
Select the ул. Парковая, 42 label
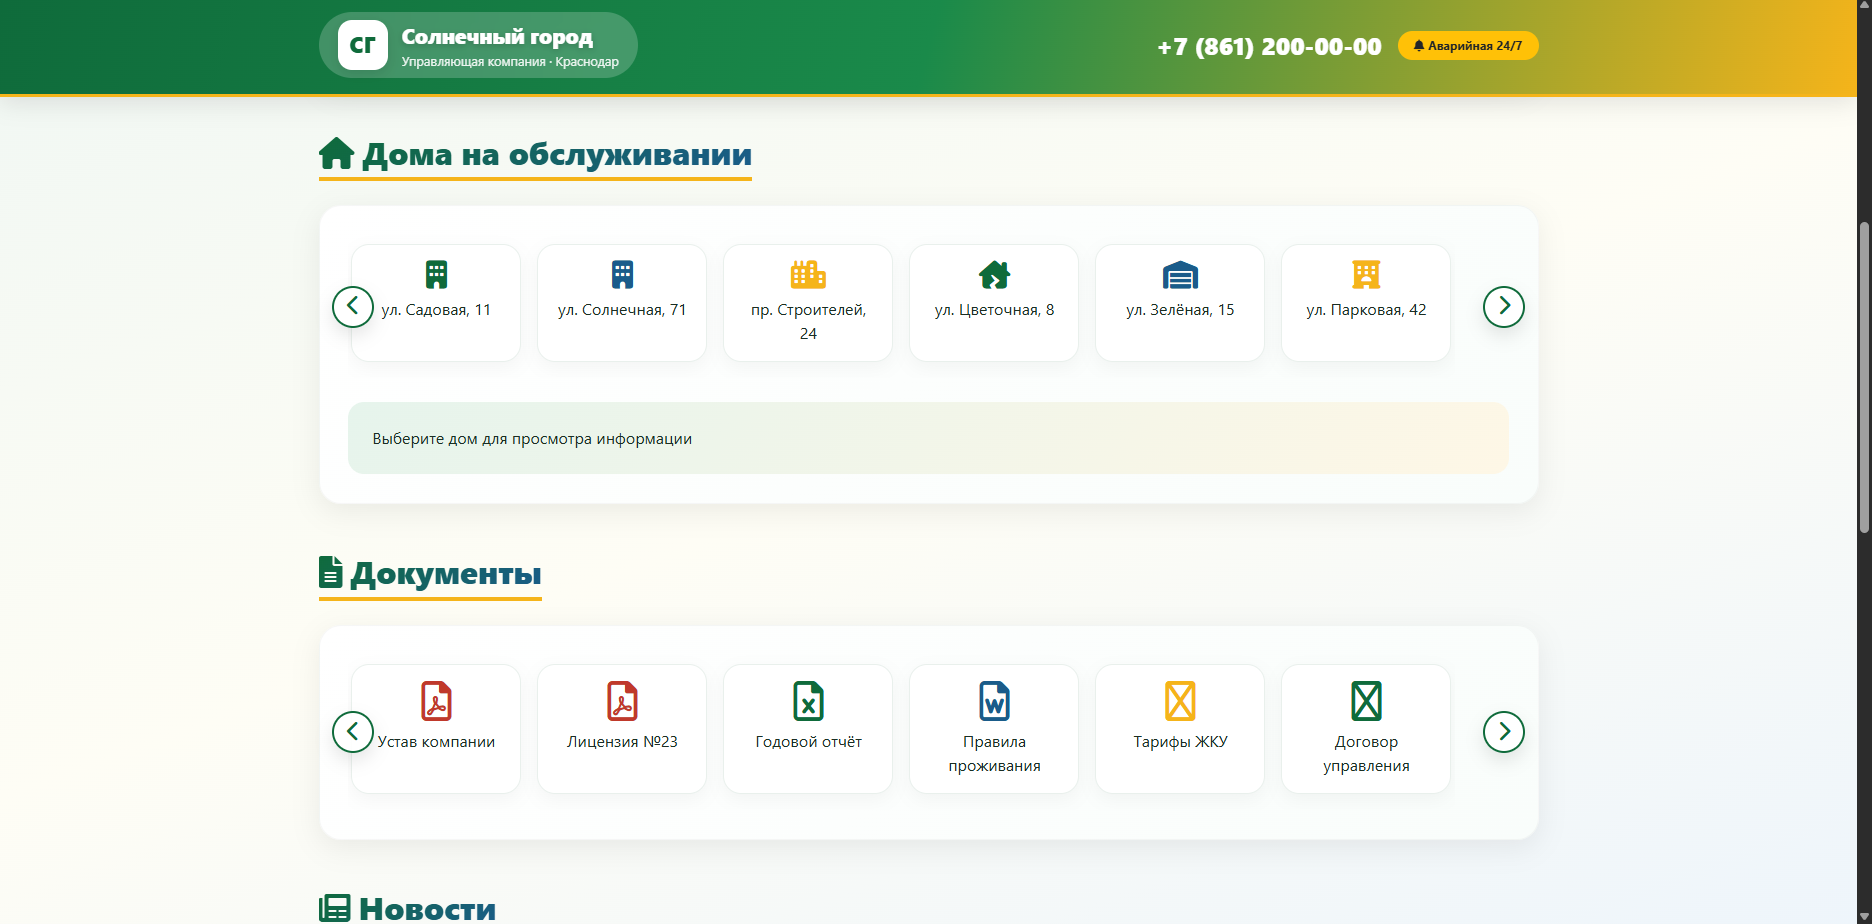click(x=1366, y=310)
